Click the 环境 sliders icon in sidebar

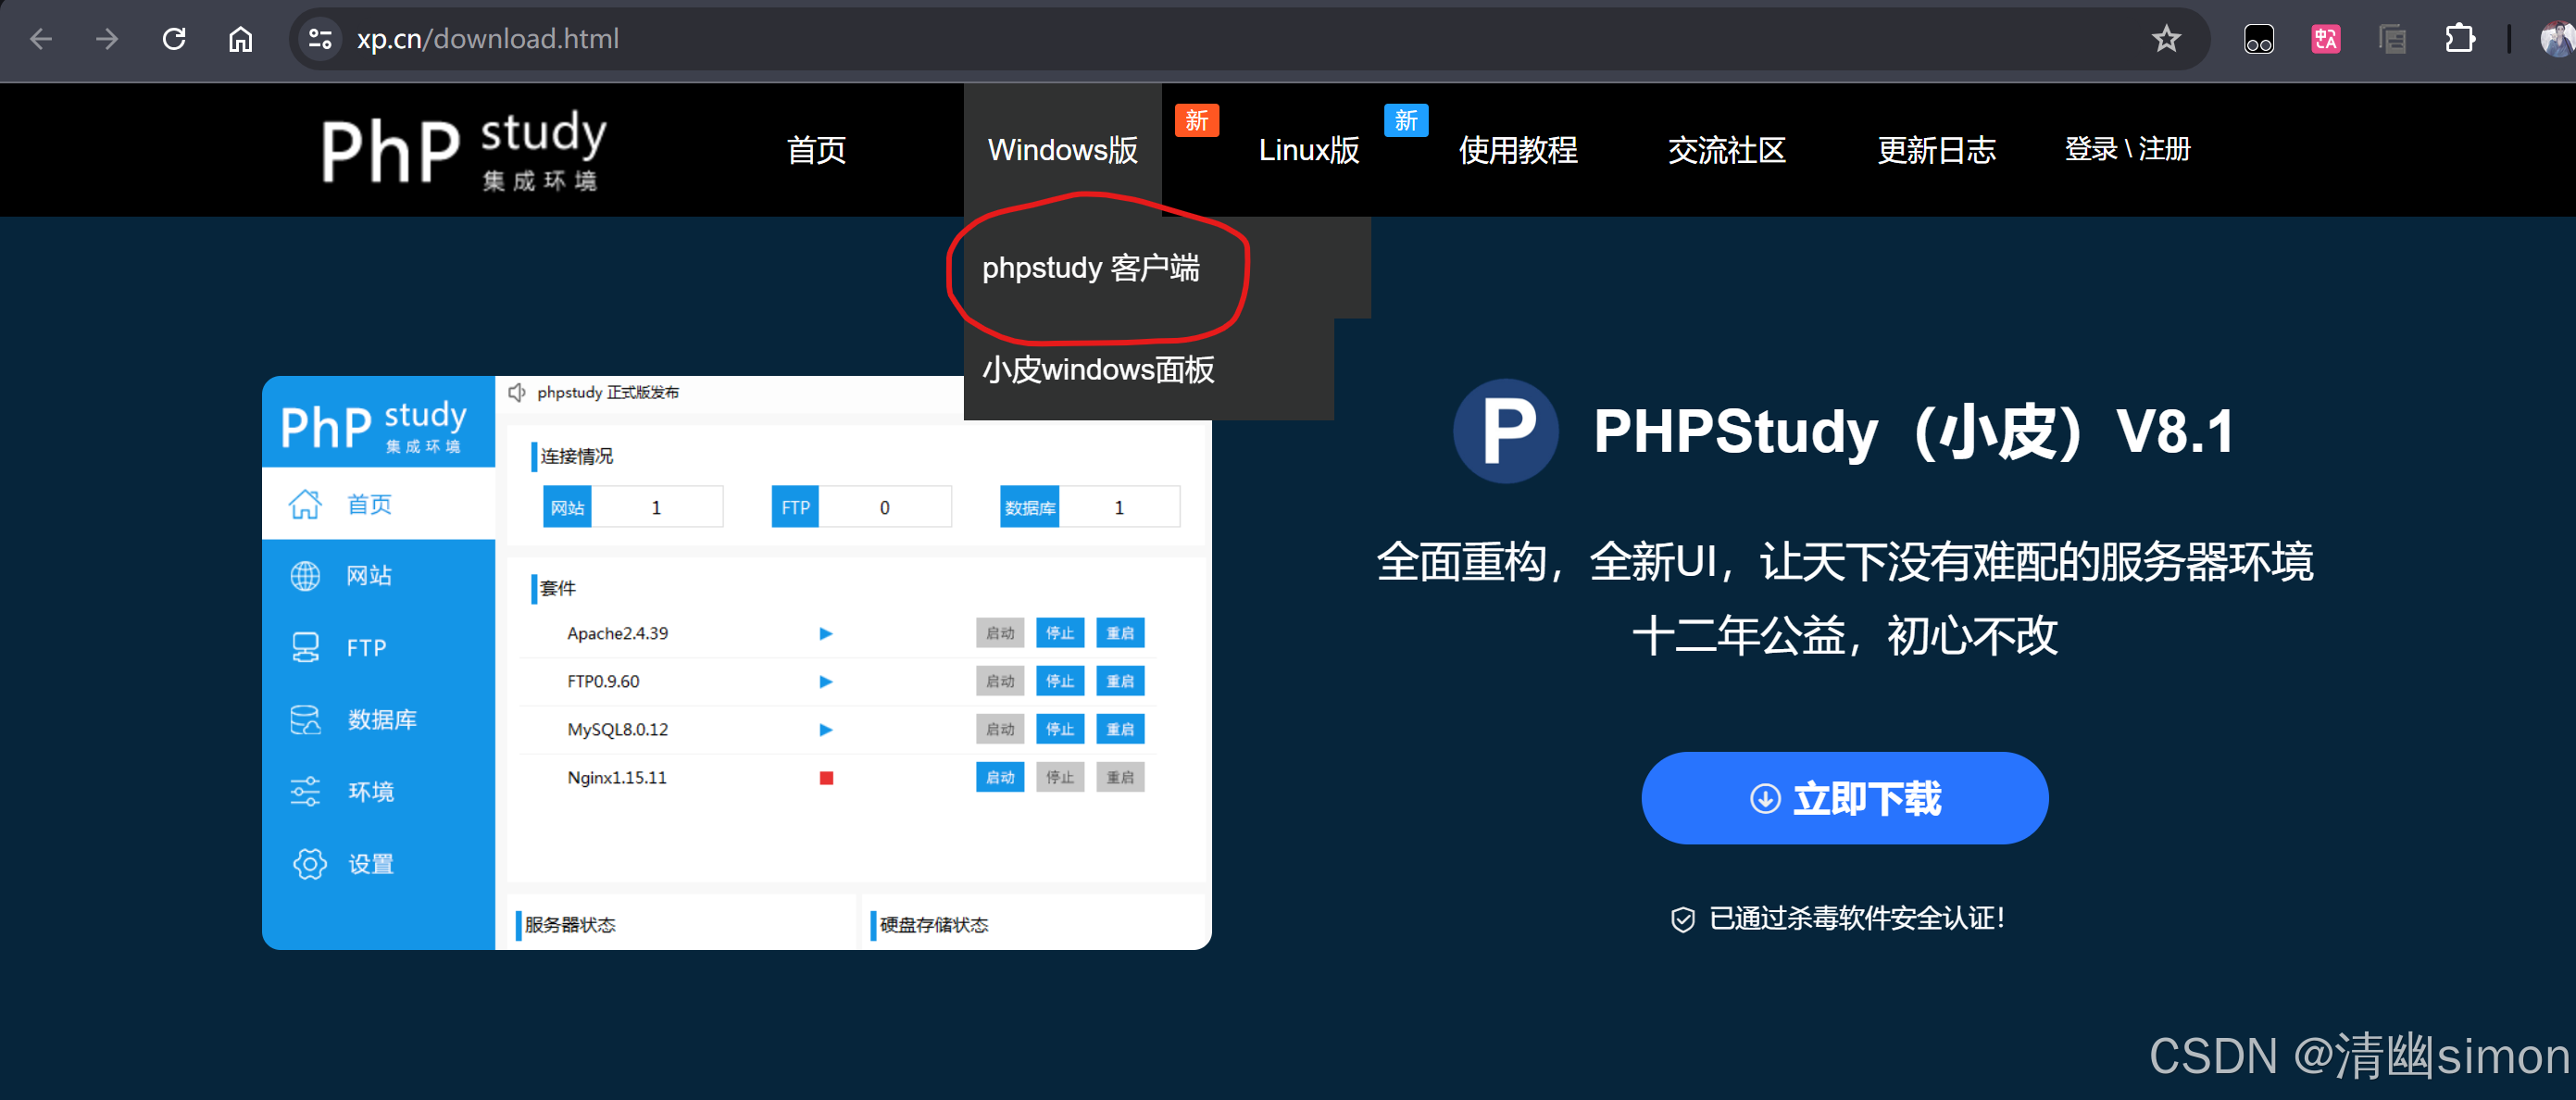305,792
